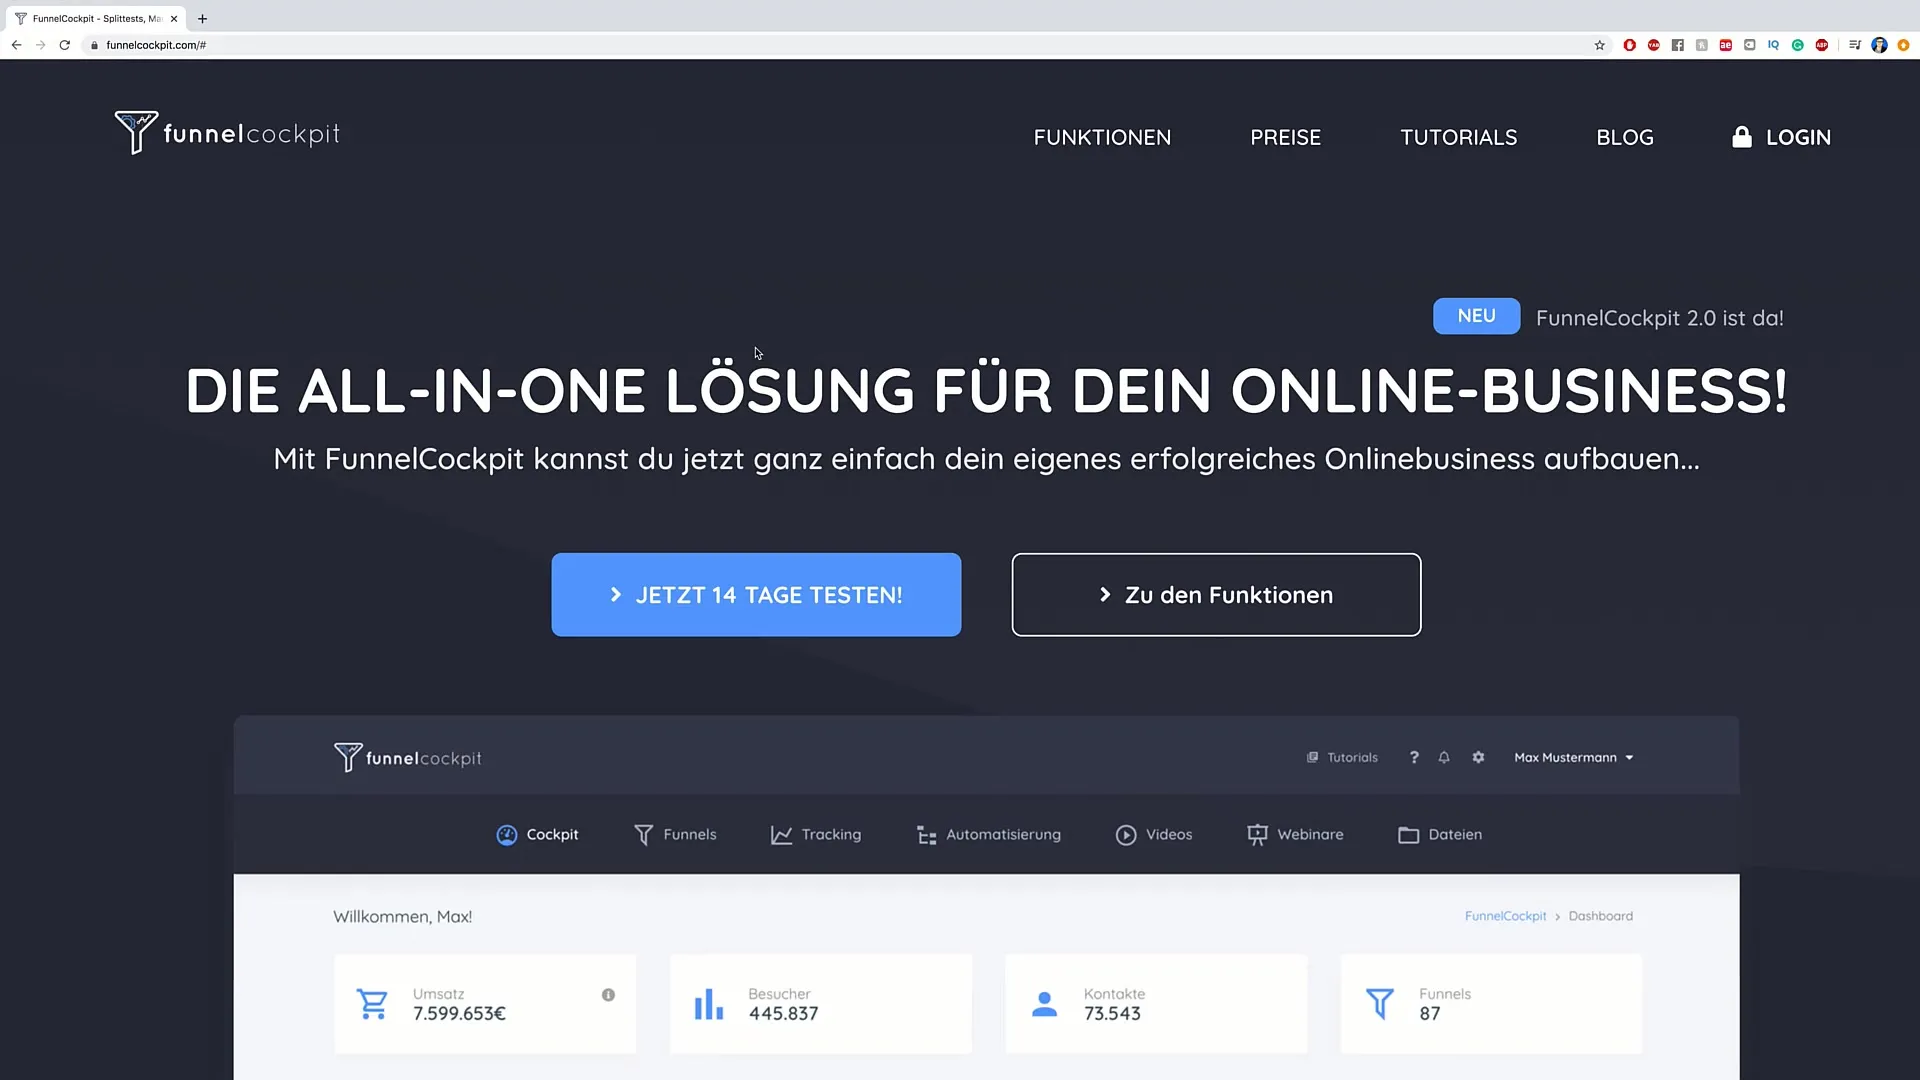Click the notification bell icon

(1444, 757)
